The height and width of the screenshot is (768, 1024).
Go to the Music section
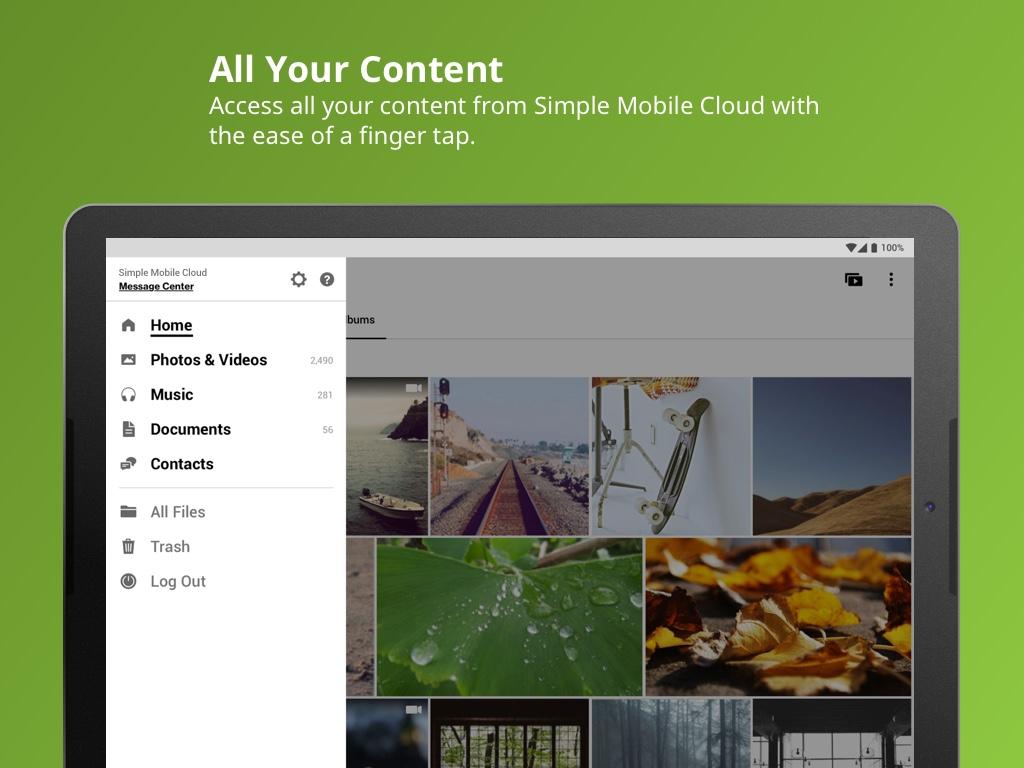(226, 394)
